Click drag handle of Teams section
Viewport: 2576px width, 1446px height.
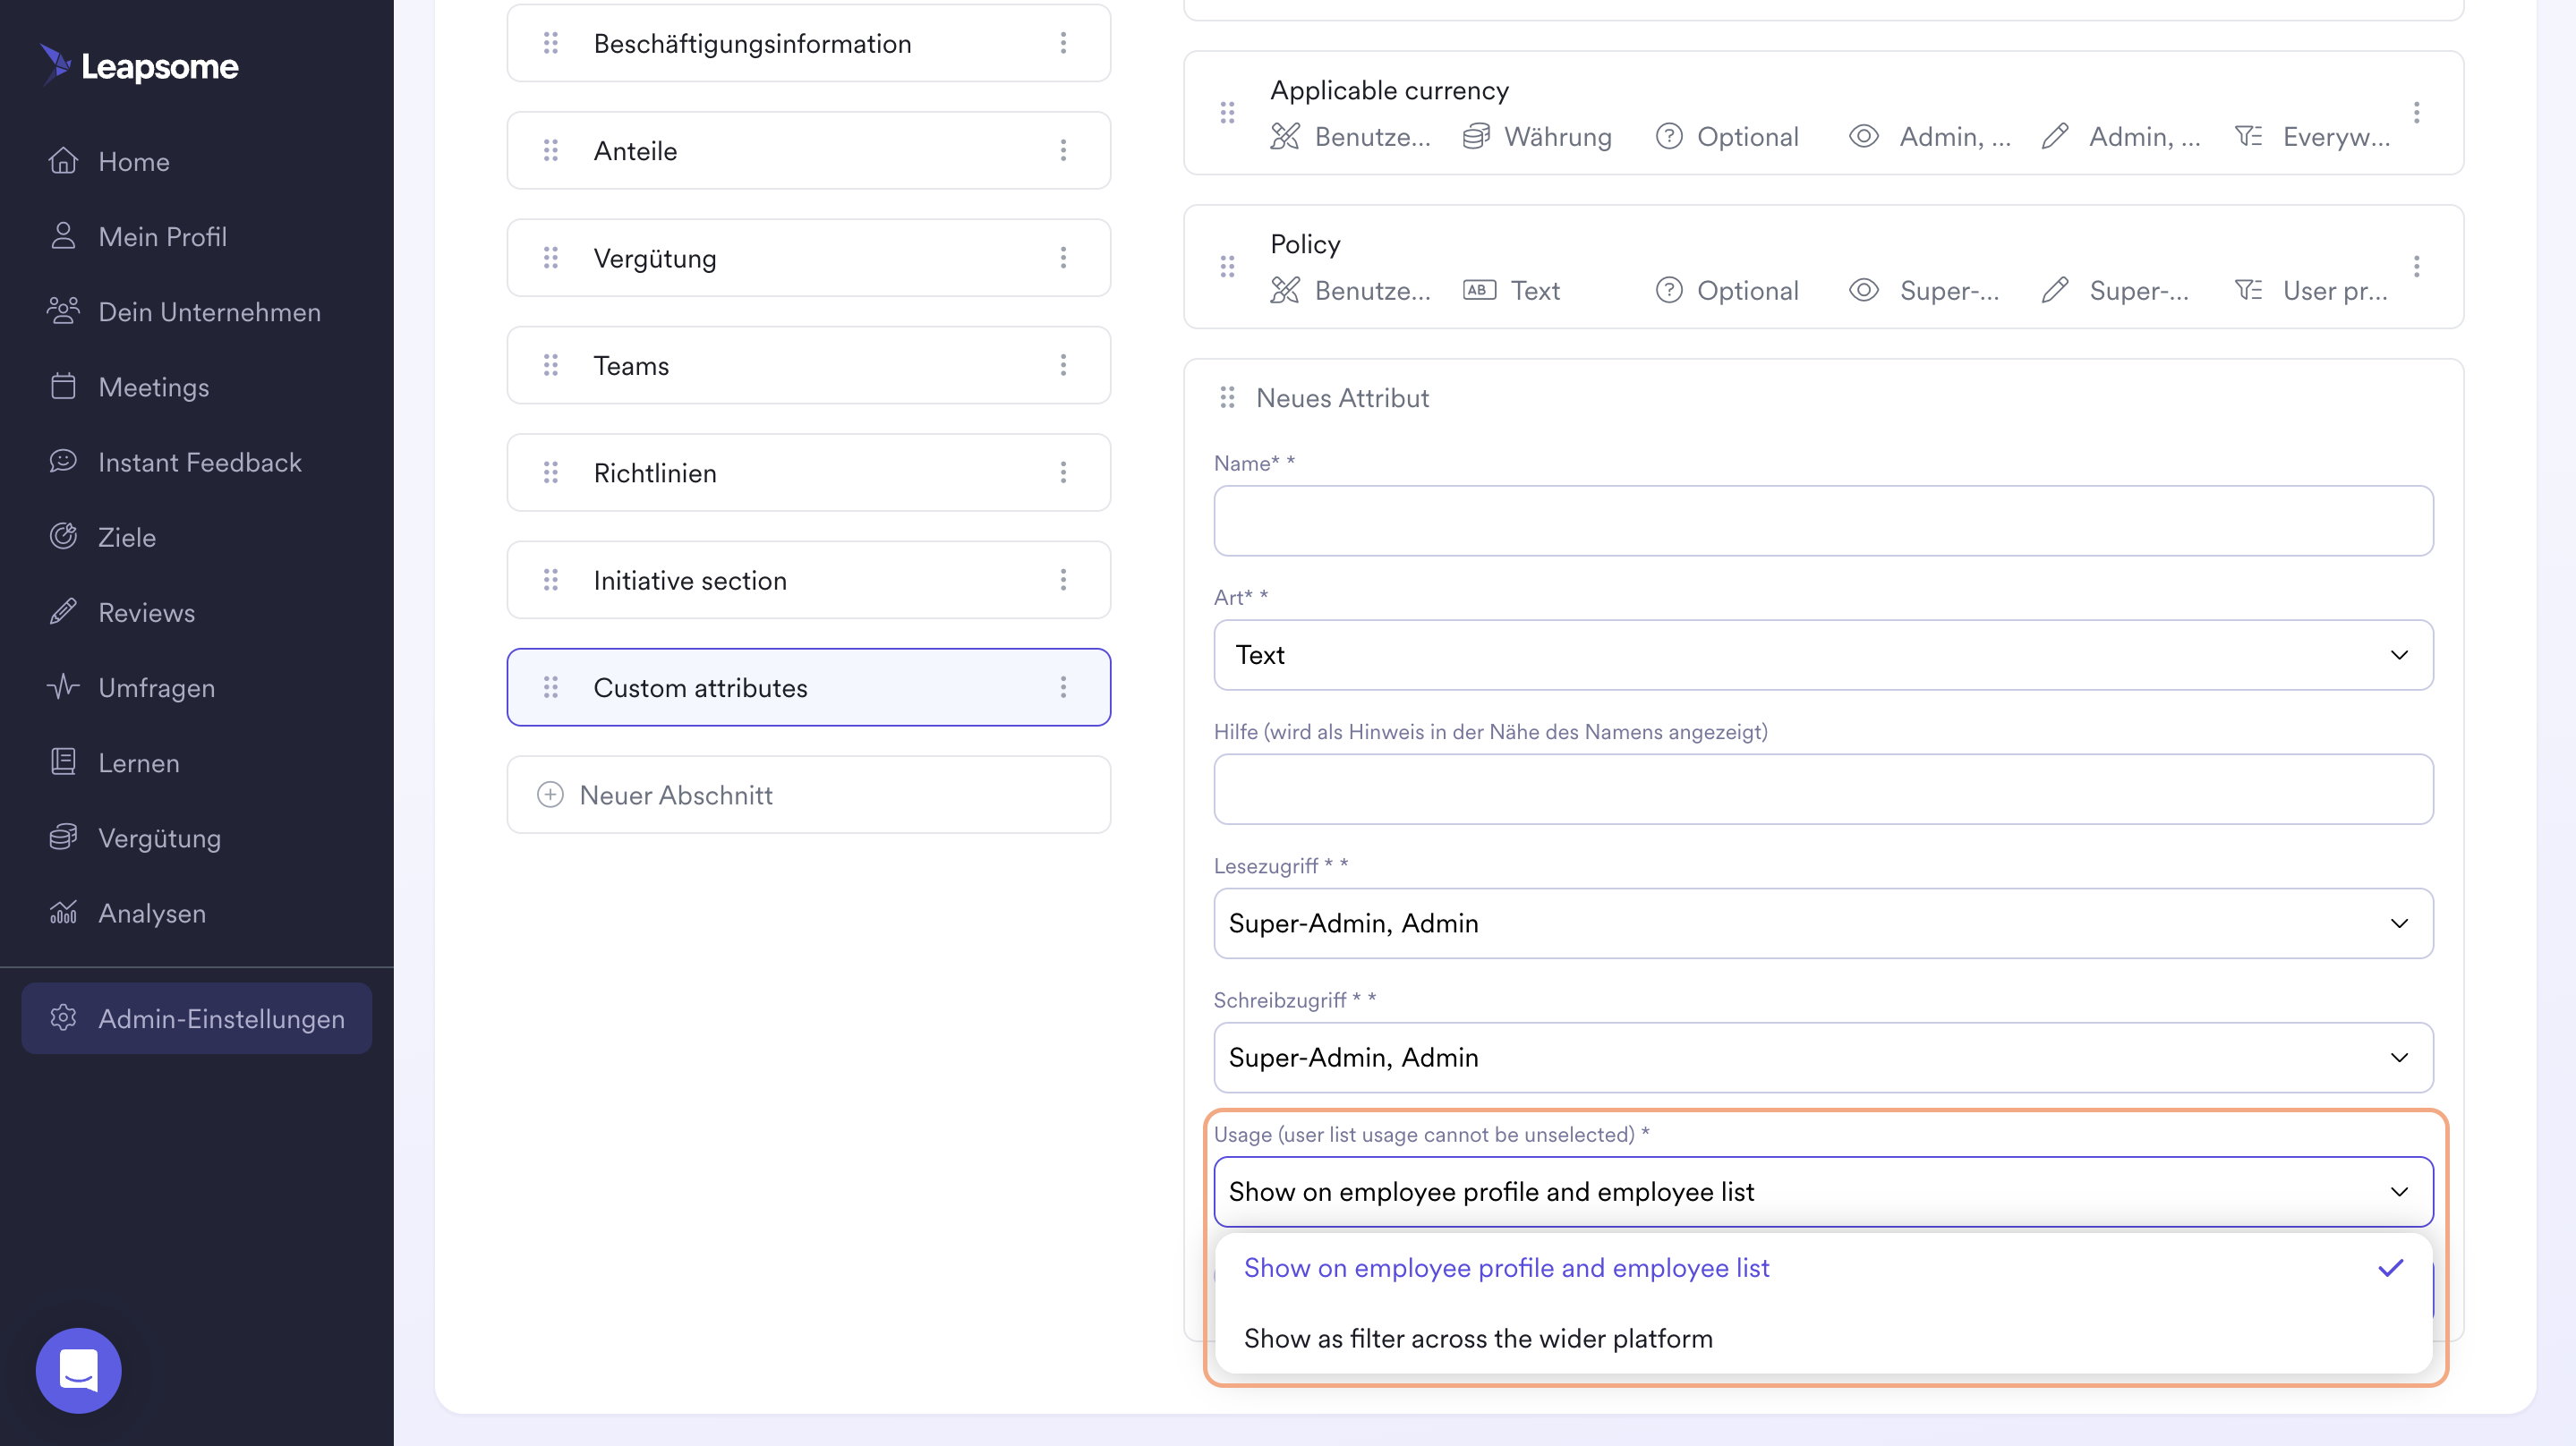point(550,365)
